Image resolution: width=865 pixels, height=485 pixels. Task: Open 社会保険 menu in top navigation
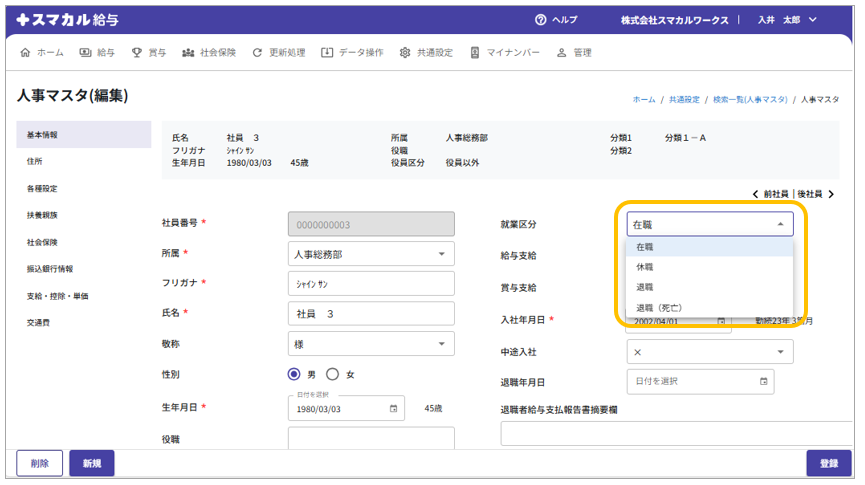click(209, 52)
